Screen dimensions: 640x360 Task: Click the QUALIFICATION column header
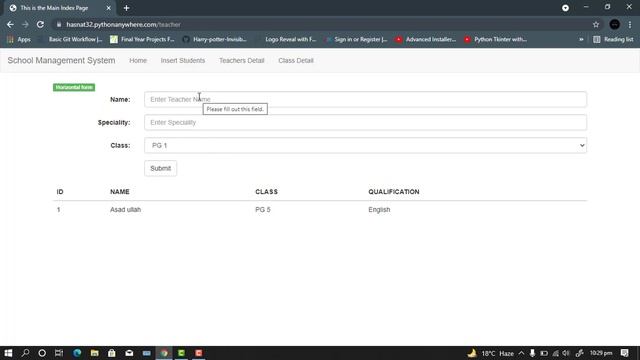point(394,192)
